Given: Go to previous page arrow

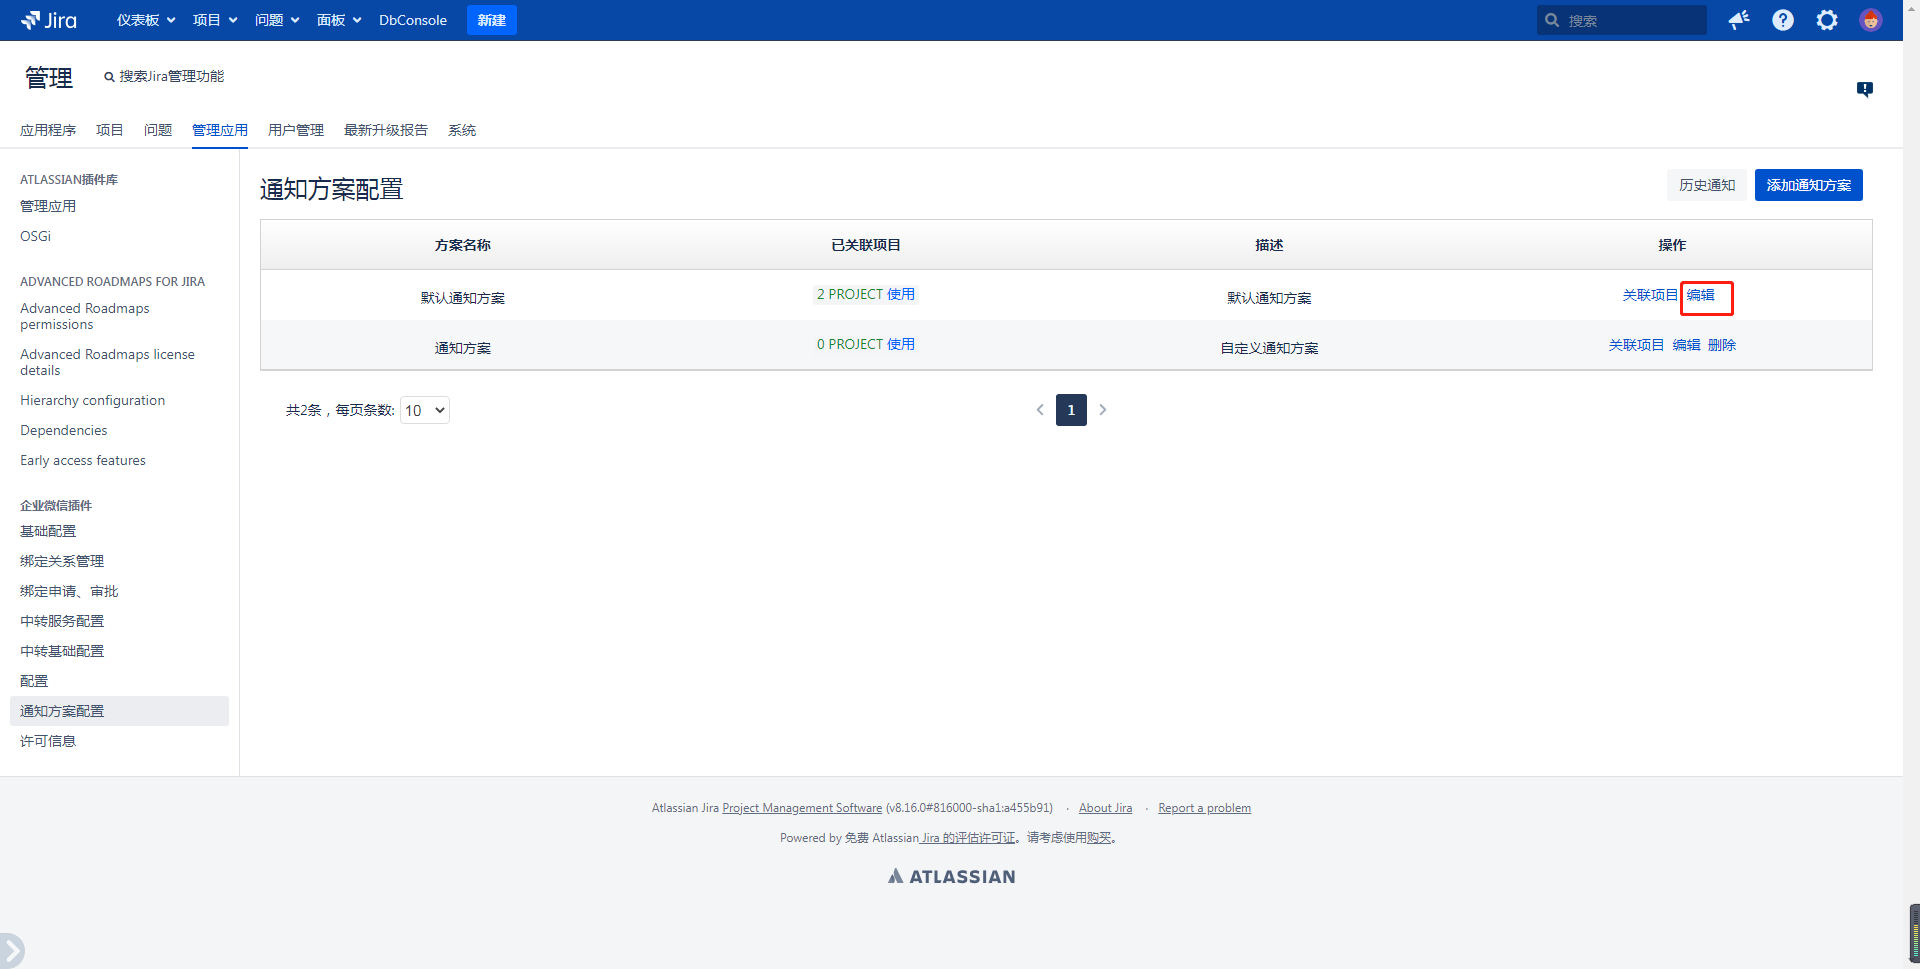Looking at the screenshot, I should coord(1040,410).
